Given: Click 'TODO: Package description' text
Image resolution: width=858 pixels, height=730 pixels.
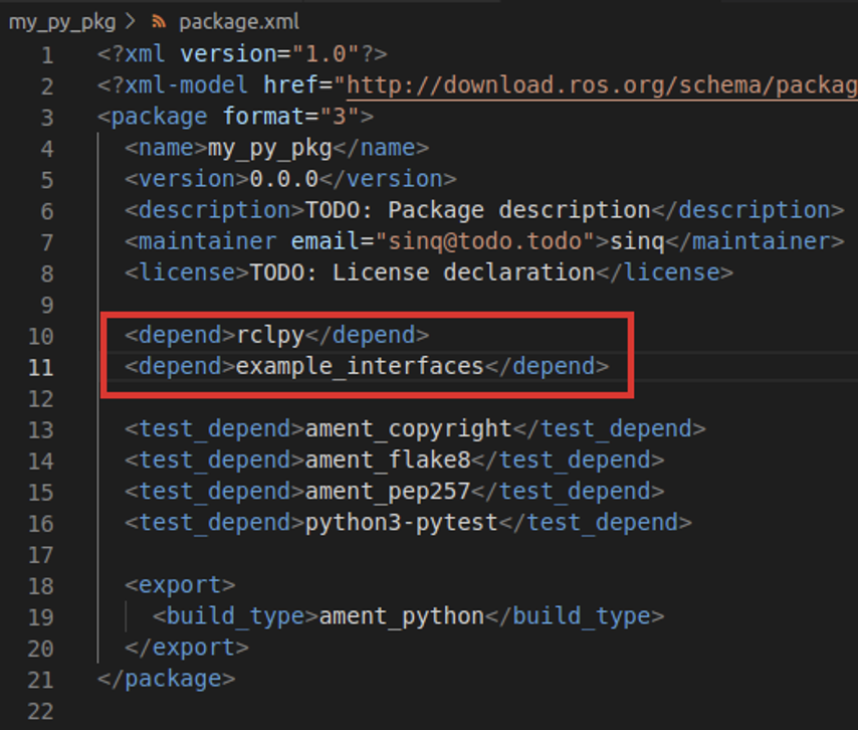Looking at the screenshot, I should pyautogui.click(x=477, y=211).
